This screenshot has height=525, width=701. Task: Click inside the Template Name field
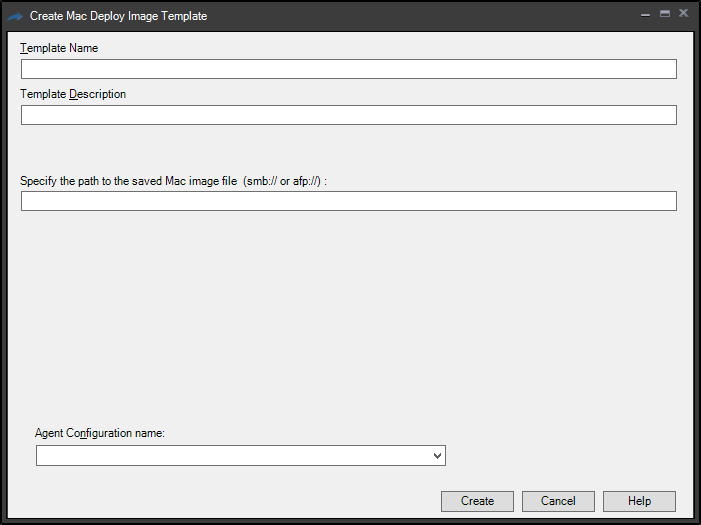[x=348, y=69]
